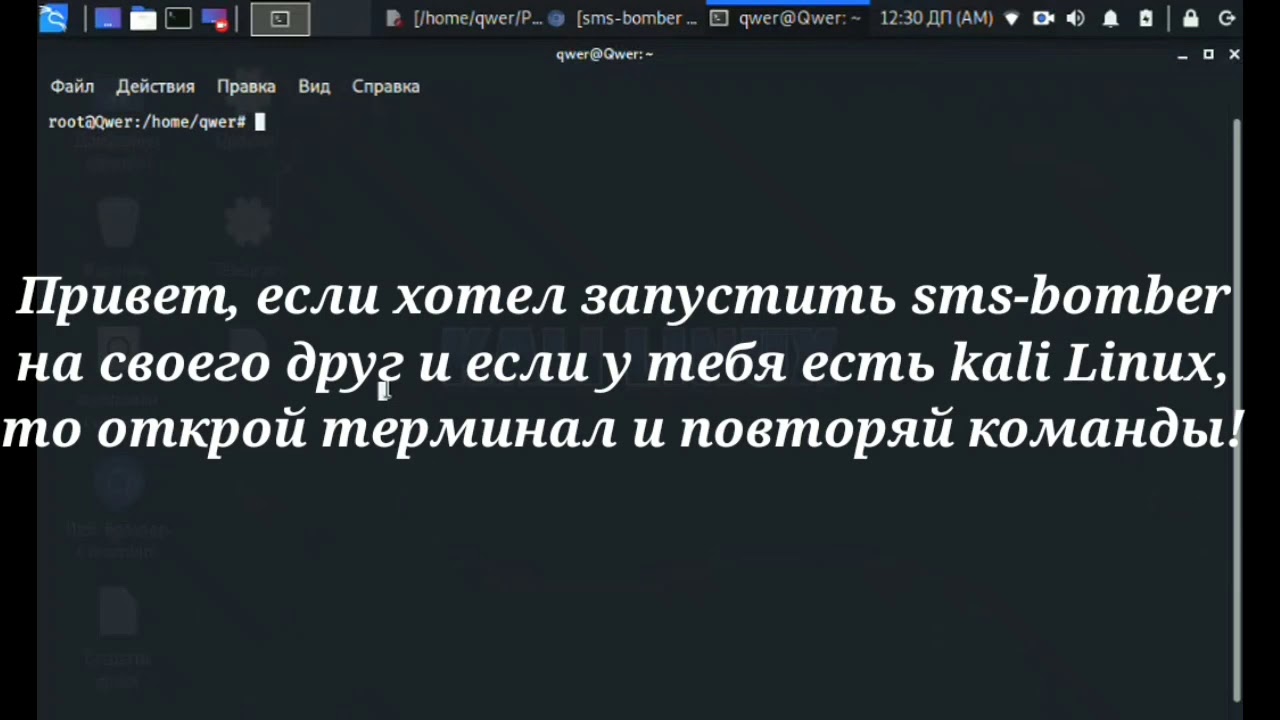1280x720 pixels.
Task: Open the Действия menu
Action: pos(155,86)
